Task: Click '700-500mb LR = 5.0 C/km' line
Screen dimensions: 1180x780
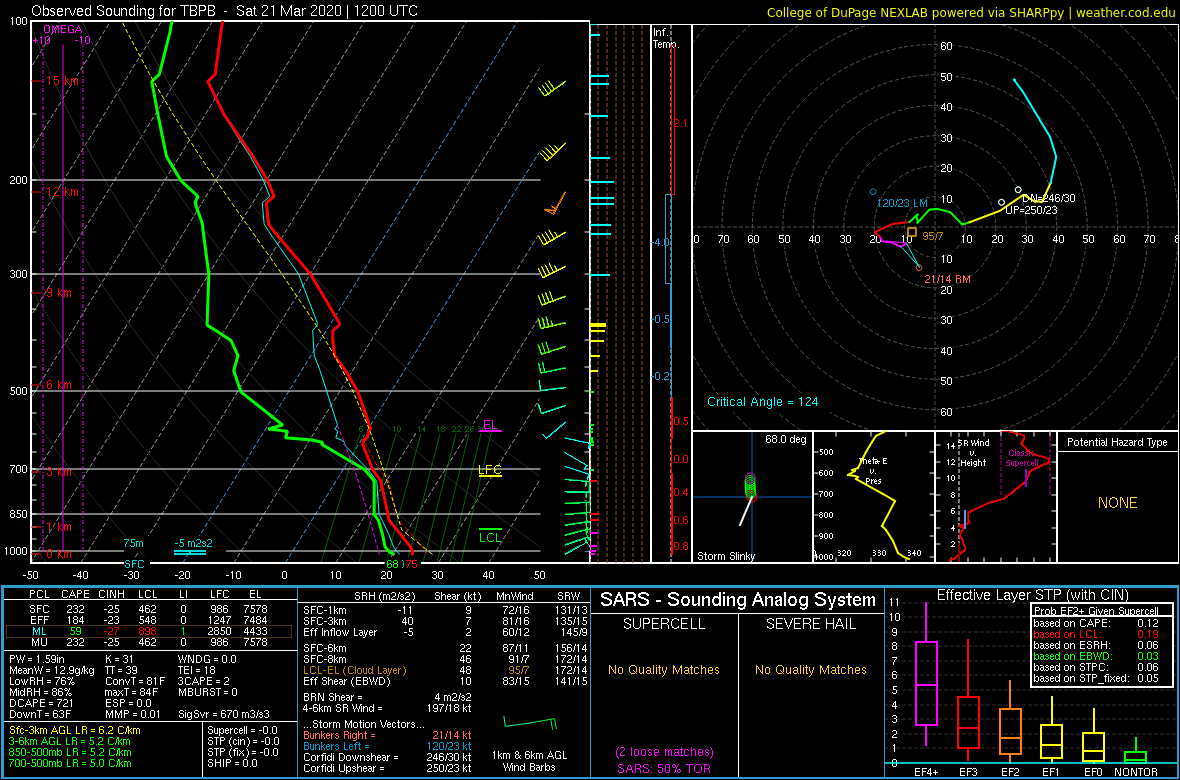Action: click(71, 763)
